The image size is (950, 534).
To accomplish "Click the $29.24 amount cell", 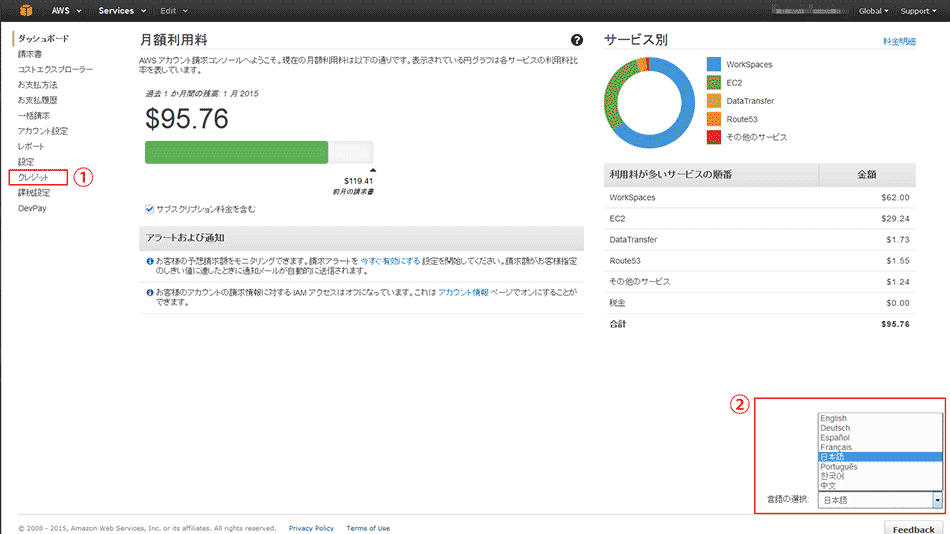I will [895, 219].
